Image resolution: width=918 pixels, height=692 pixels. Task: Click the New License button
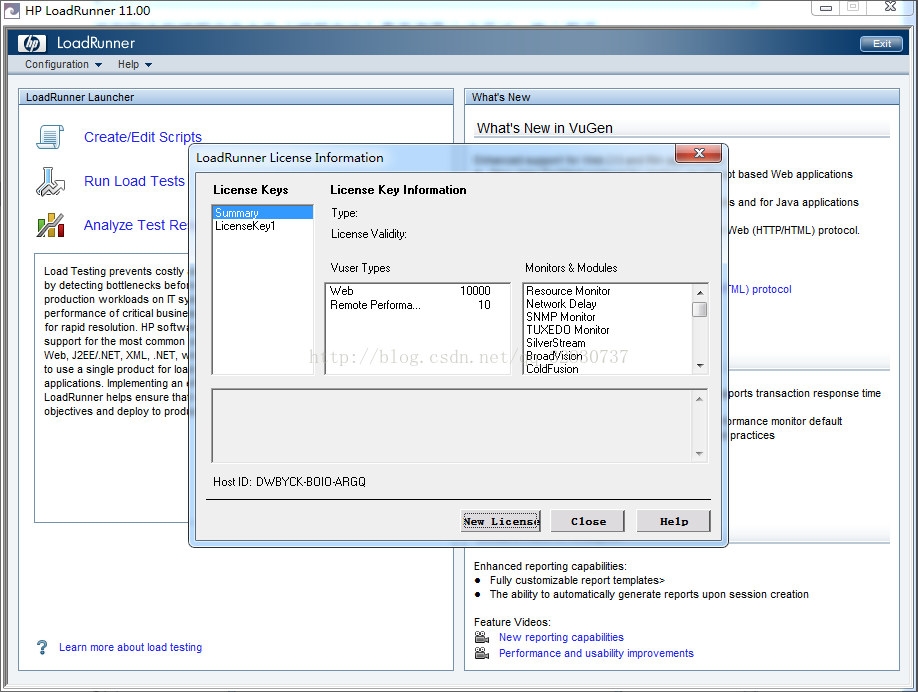pos(501,521)
